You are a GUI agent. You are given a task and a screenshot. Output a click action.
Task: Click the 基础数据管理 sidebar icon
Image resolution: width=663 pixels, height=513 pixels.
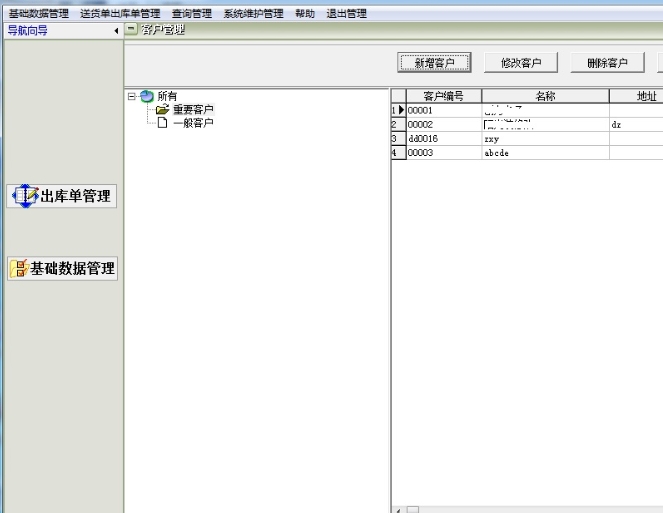19,269
